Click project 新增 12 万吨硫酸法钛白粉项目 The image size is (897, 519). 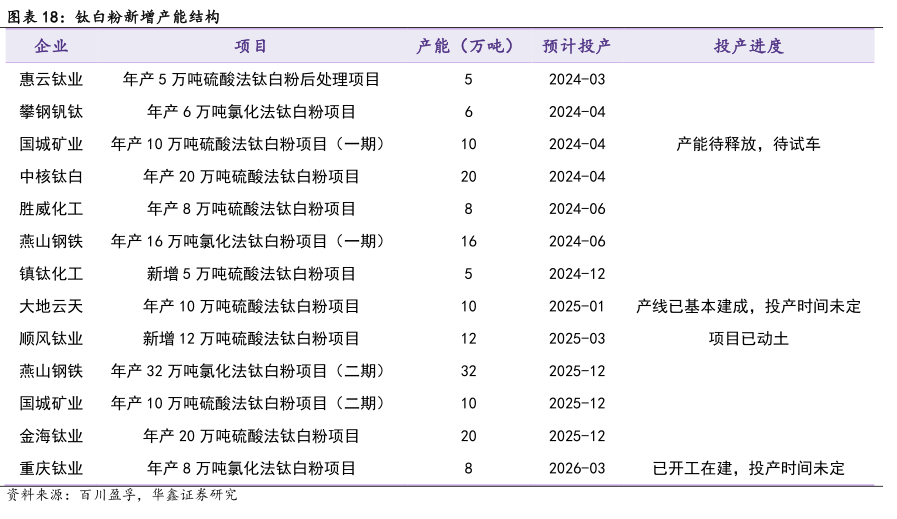(x=251, y=339)
